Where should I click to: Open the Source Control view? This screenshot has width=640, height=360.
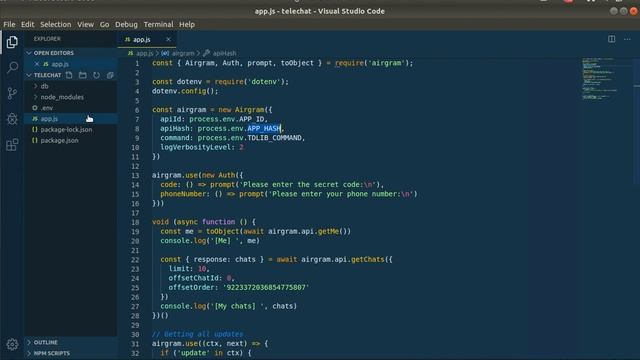pyautogui.click(x=12, y=93)
